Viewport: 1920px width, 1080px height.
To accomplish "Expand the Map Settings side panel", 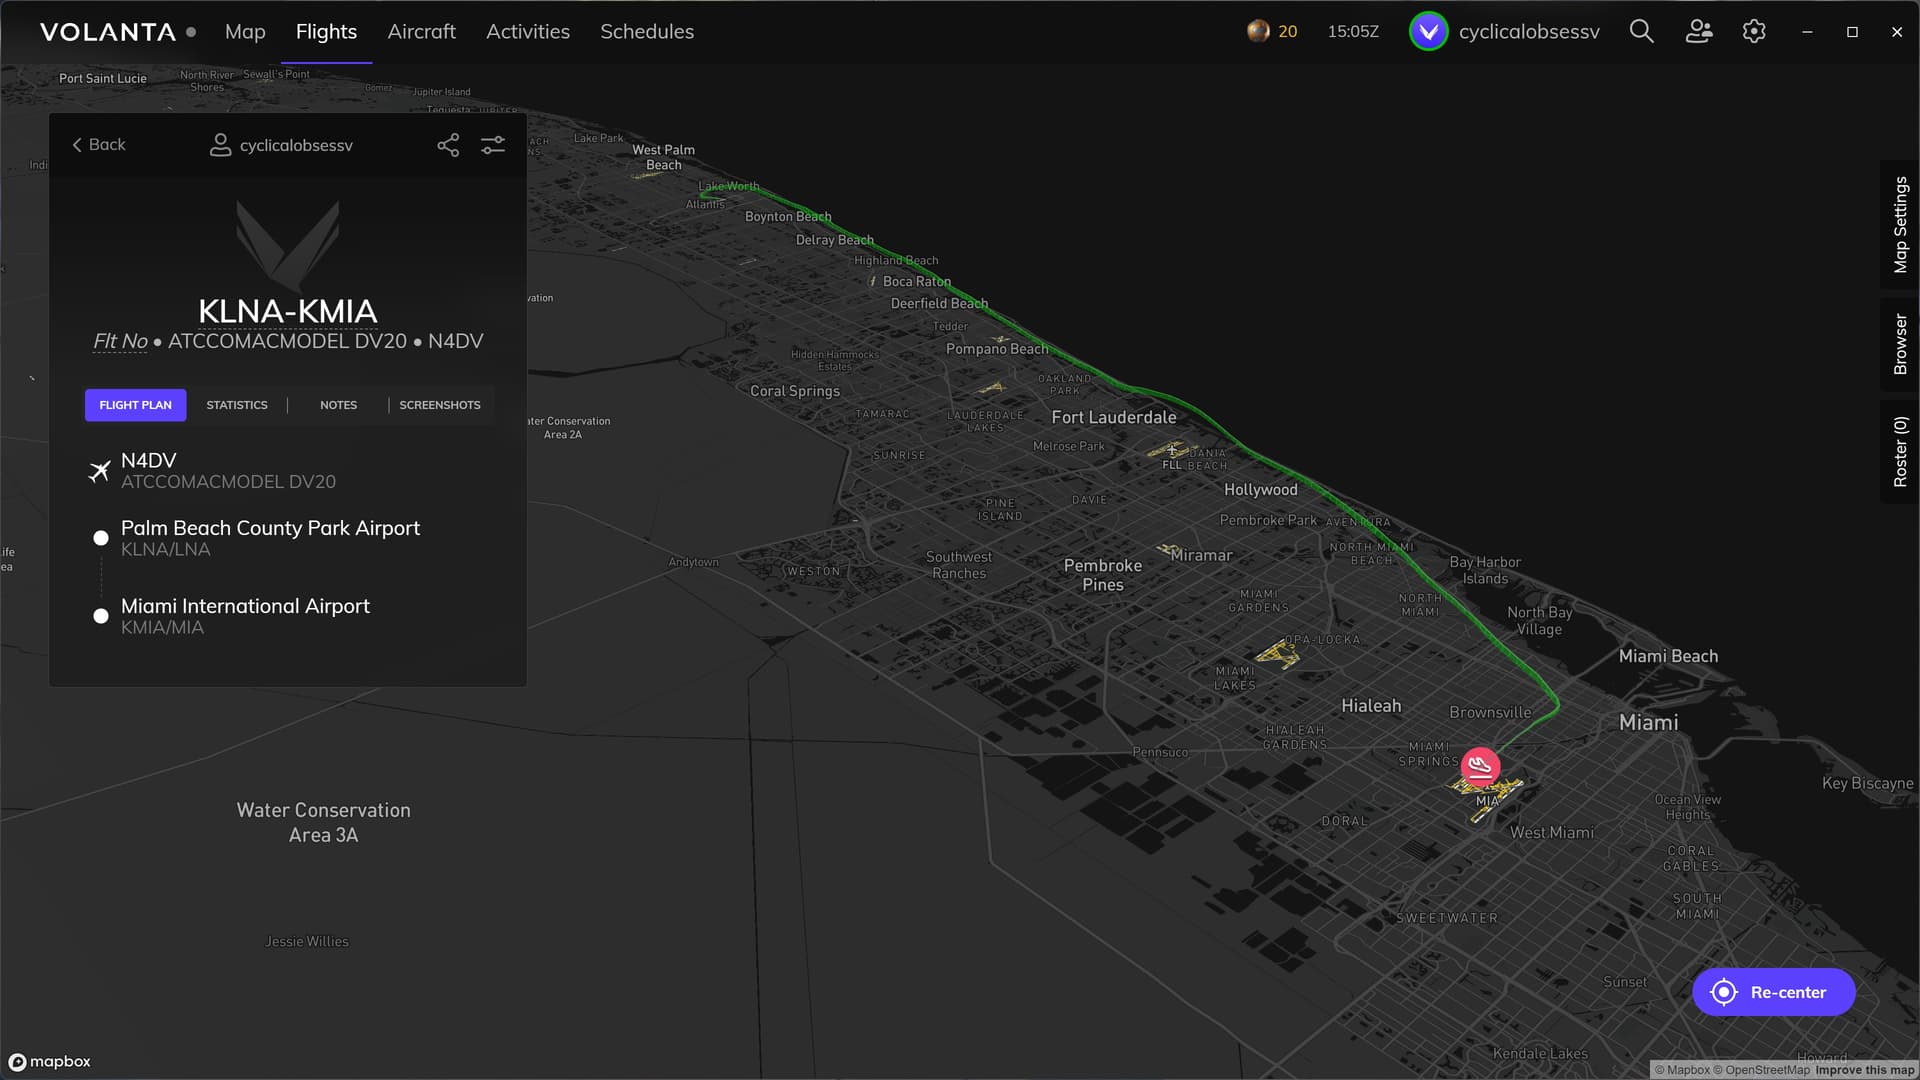I will pos(1900,224).
